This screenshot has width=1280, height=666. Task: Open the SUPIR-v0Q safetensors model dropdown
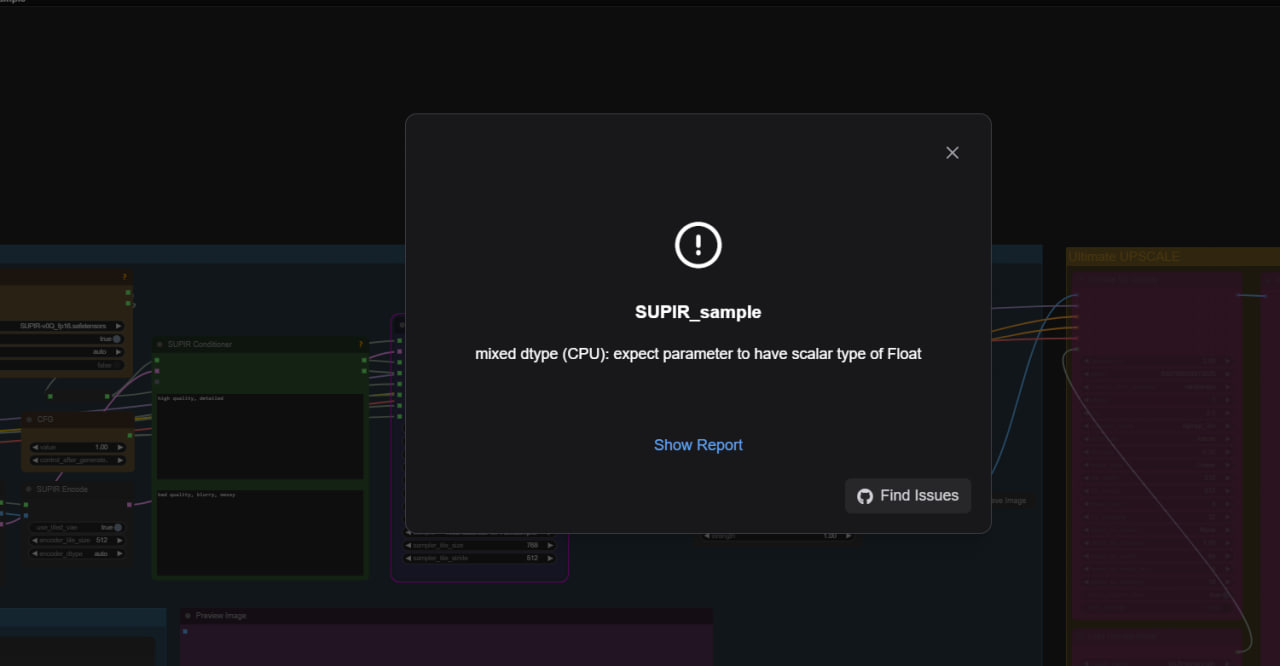tap(70, 326)
